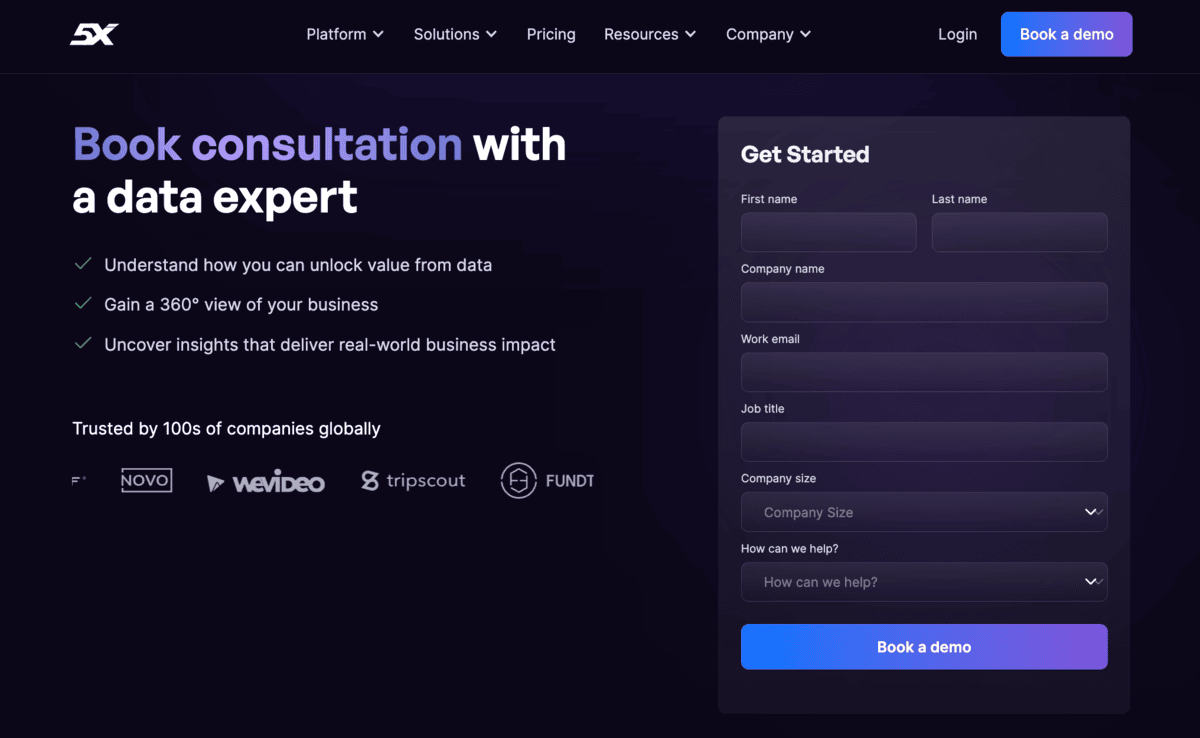Image resolution: width=1200 pixels, height=738 pixels.
Task: Click into the First name field
Action: pyautogui.click(x=828, y=232)
